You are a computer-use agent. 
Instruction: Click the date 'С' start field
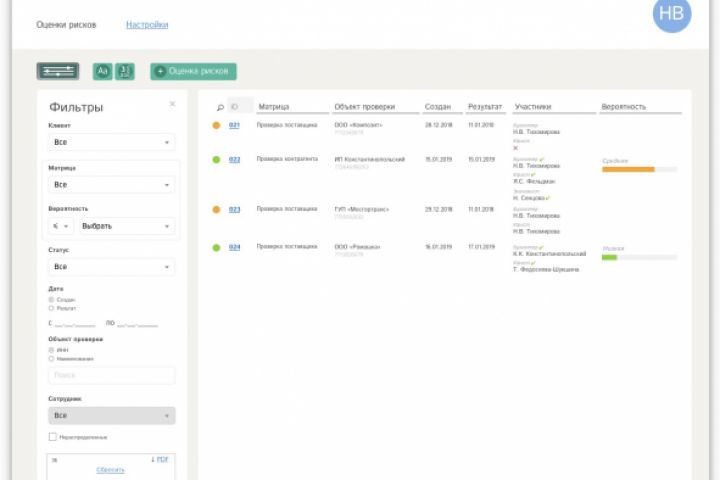point(75,323)
